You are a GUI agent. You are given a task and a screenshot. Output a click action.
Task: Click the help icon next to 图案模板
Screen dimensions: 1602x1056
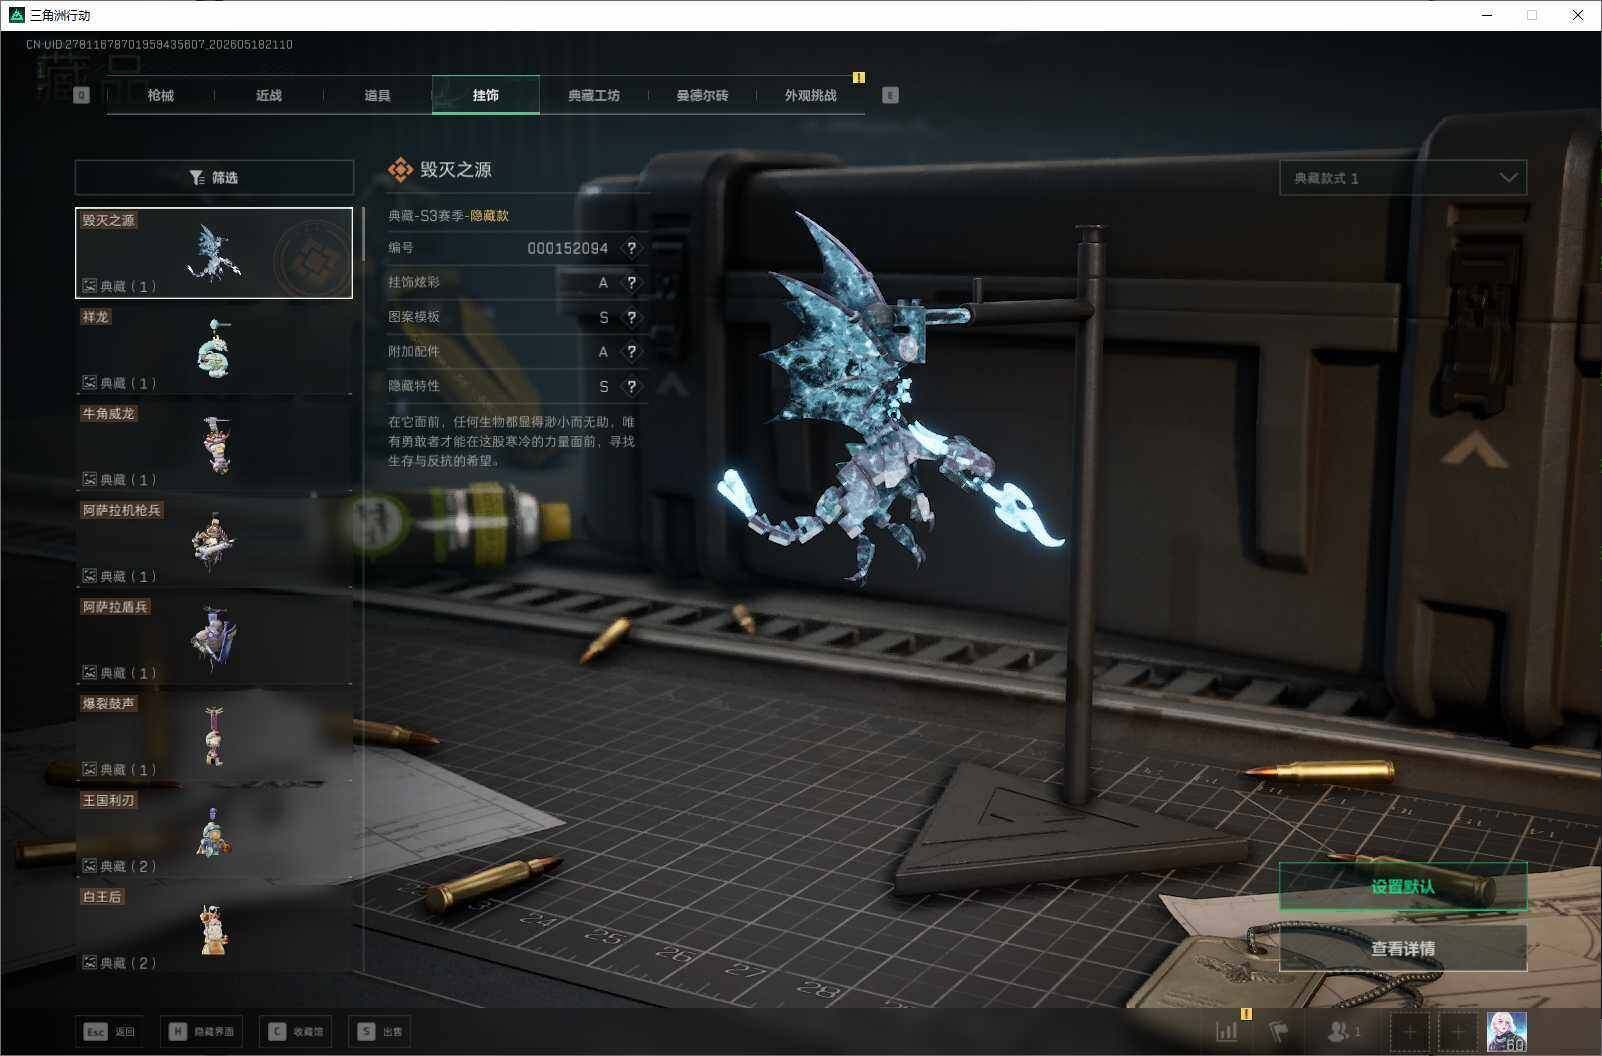tap(631, 318)
